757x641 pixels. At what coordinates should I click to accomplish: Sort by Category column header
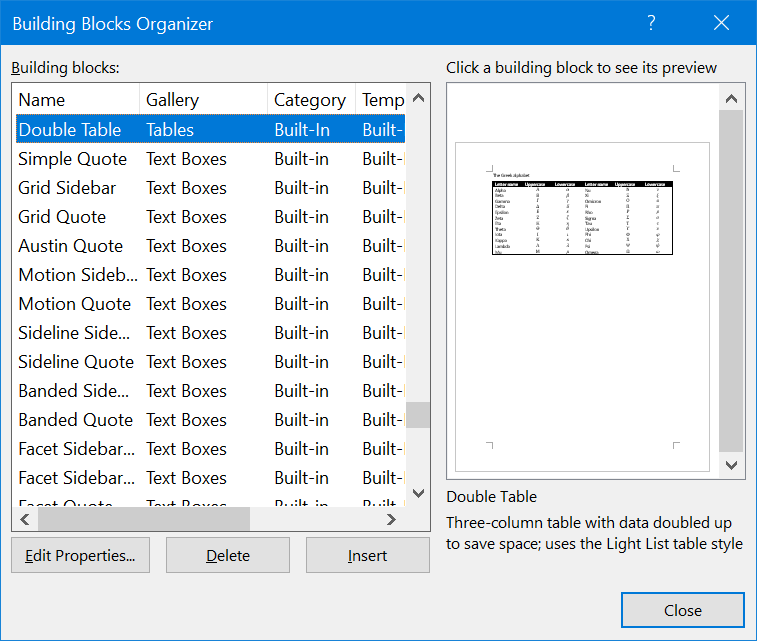[310, 100]
